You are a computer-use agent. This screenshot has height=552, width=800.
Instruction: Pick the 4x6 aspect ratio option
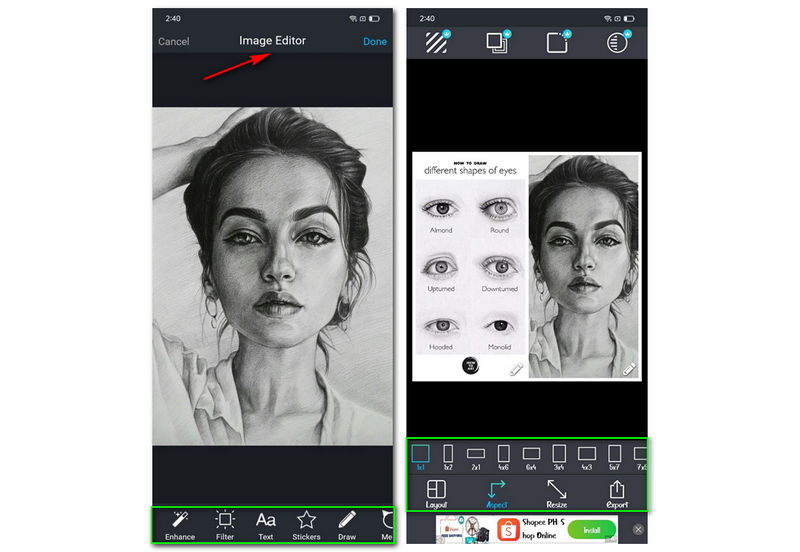point(504,458)
